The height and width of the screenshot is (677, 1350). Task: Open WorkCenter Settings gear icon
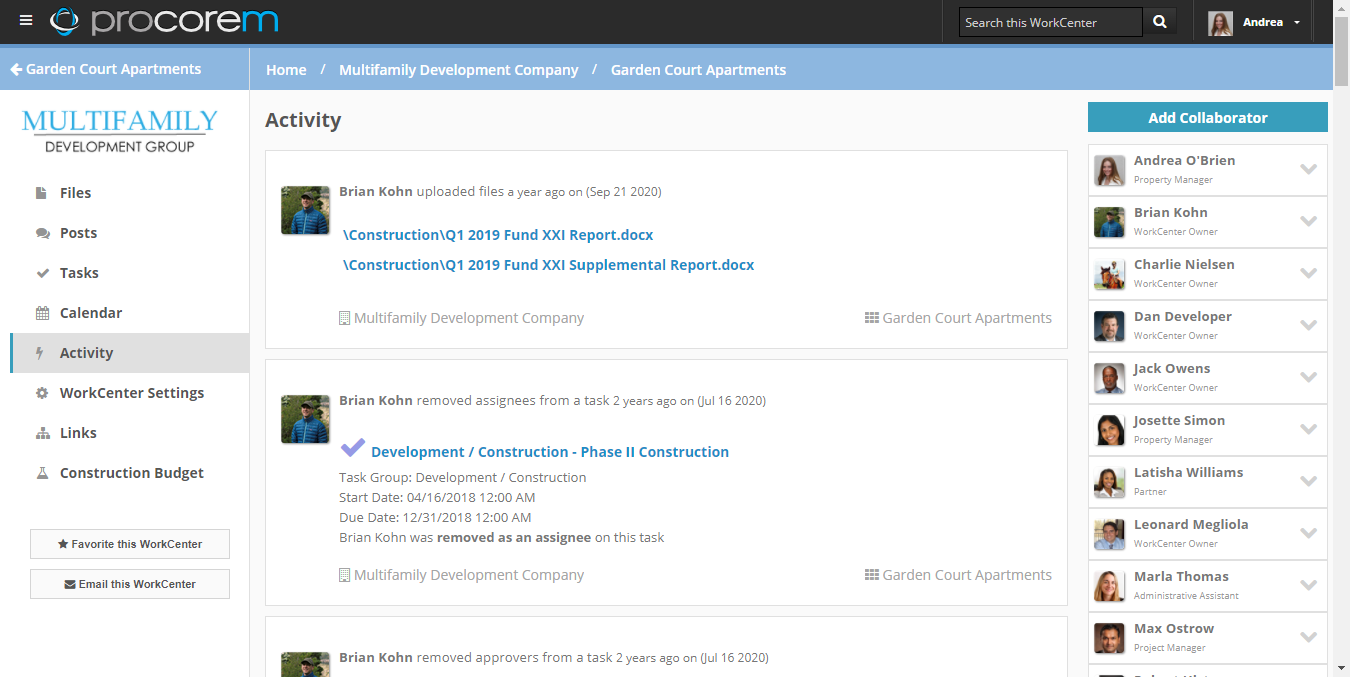tap(42, 392)
